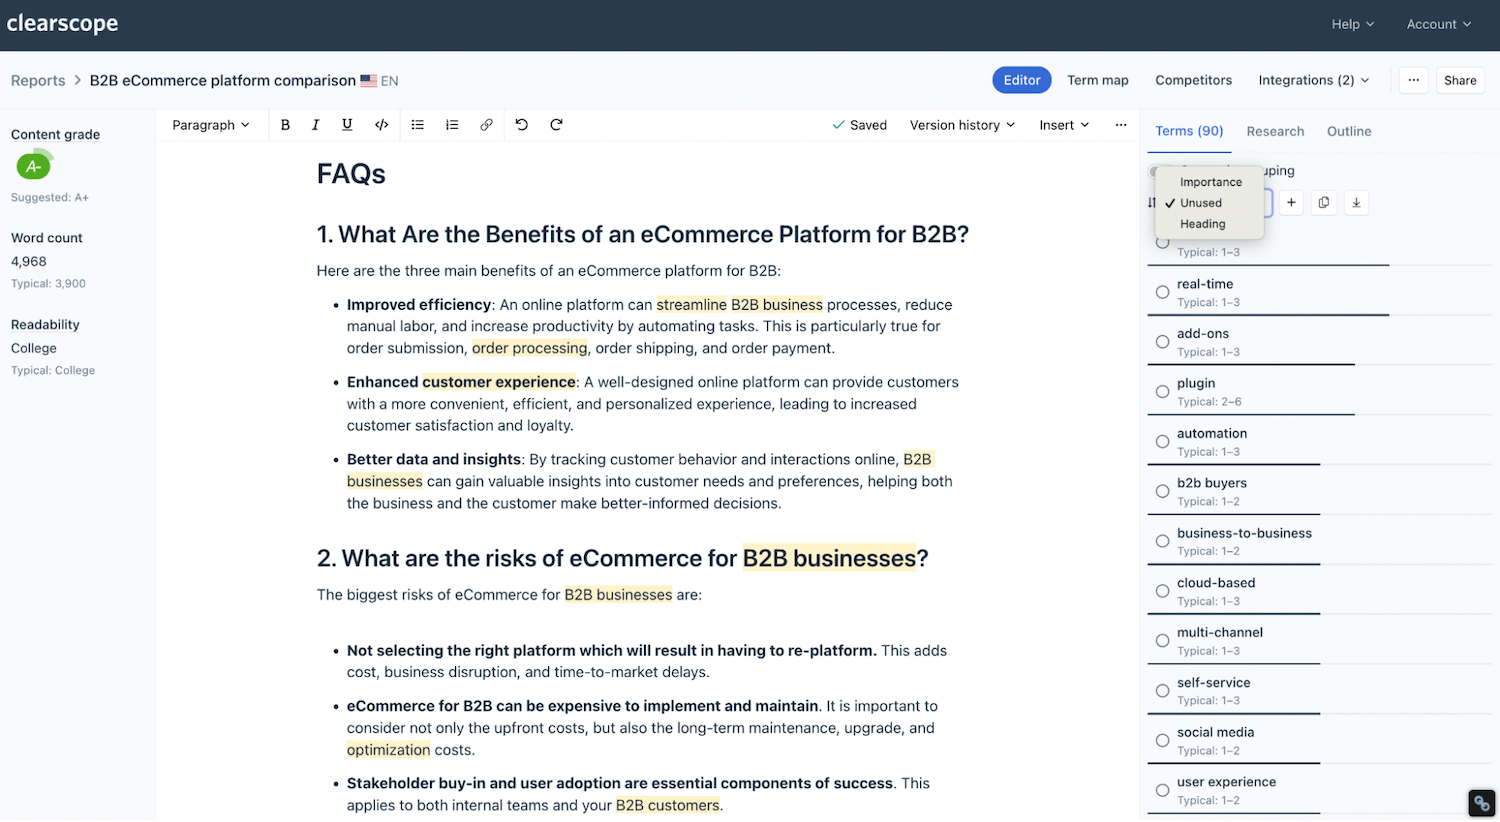Select the circle next to business-to-business

click(x=1162, y=541)
